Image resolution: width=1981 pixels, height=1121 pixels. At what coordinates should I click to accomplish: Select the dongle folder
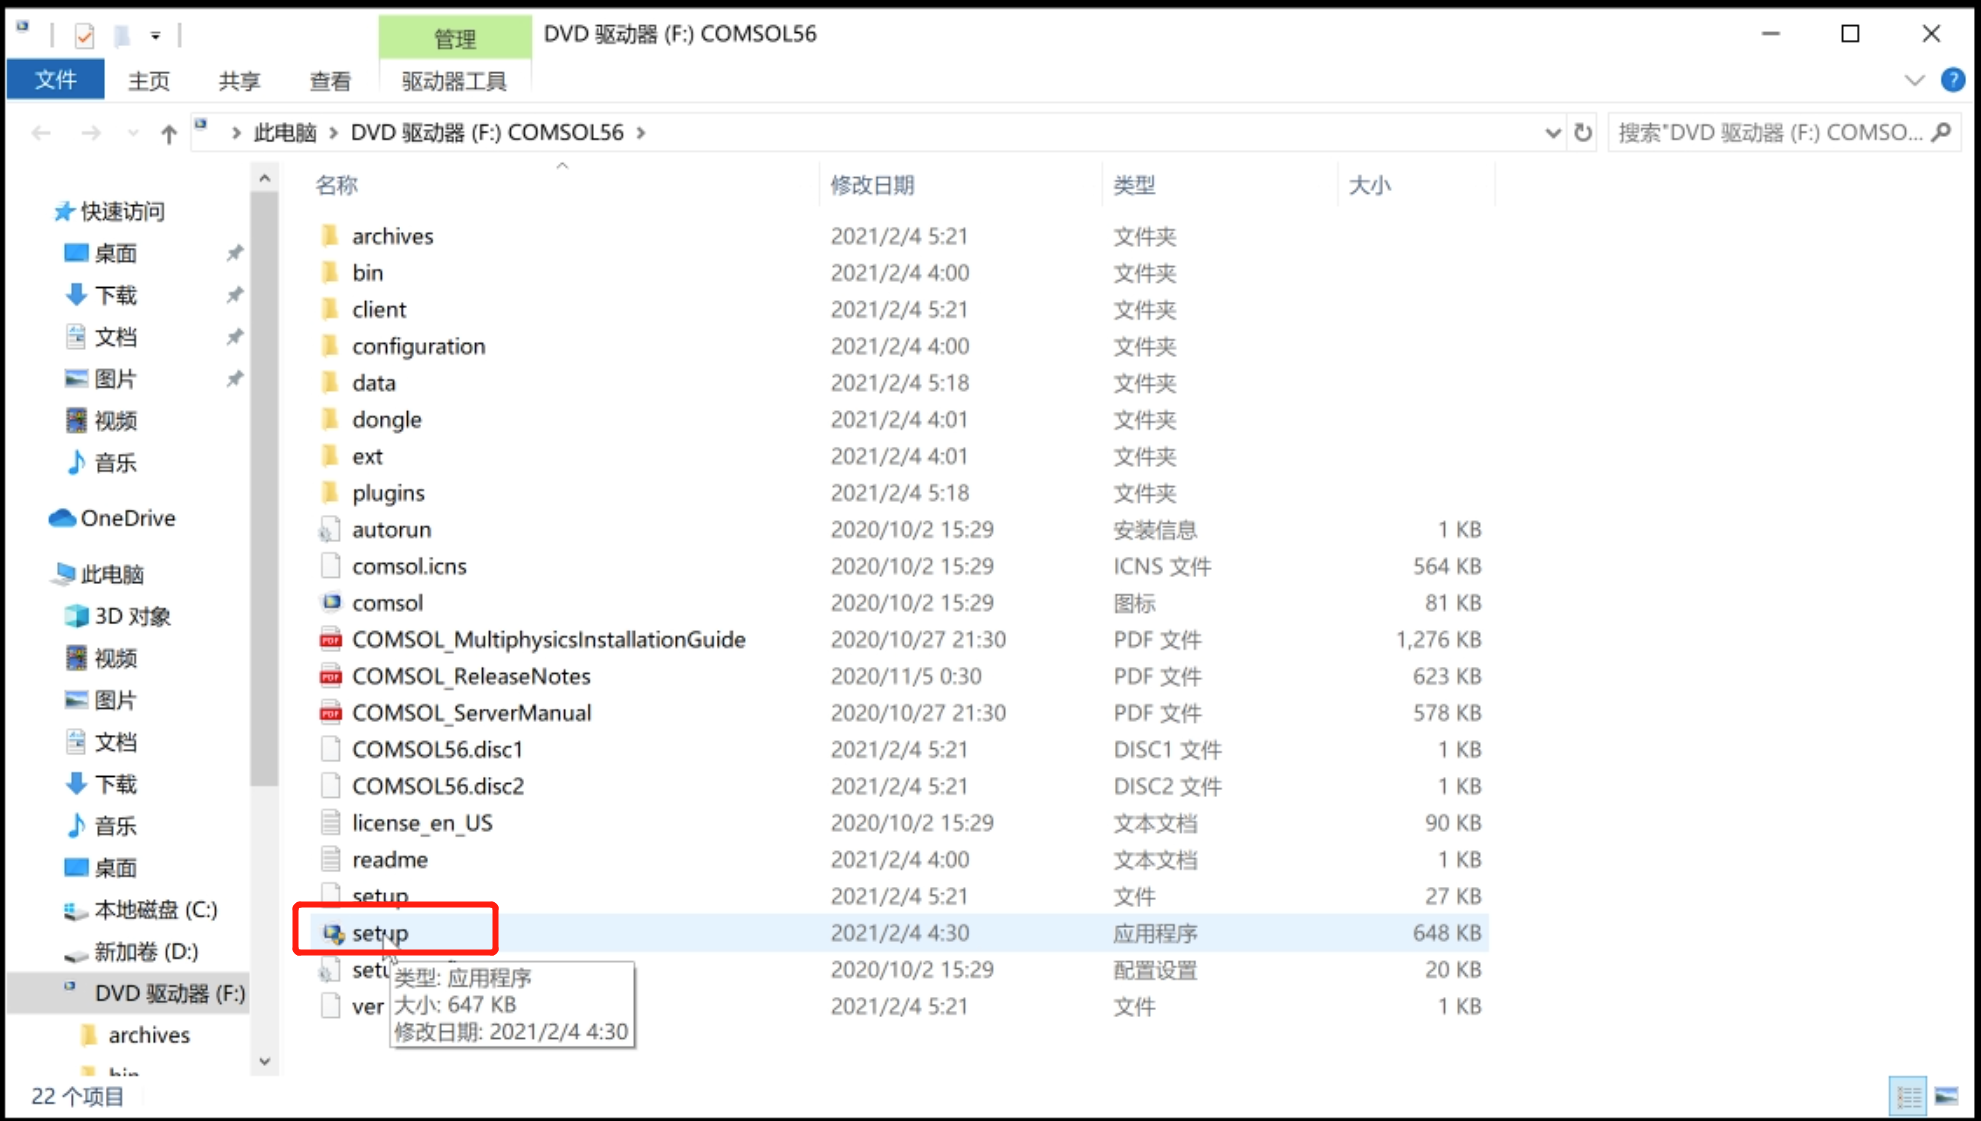click(386, 420)
